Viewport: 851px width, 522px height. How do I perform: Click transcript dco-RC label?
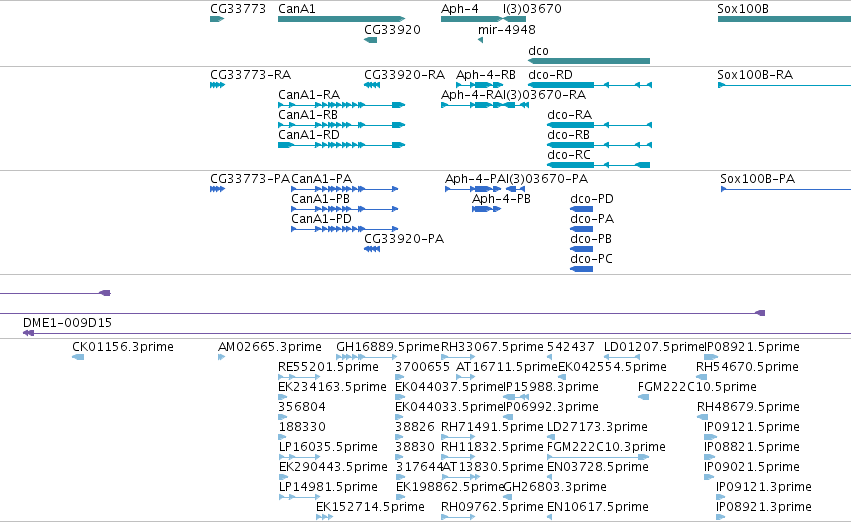click(x=569, y=155)
